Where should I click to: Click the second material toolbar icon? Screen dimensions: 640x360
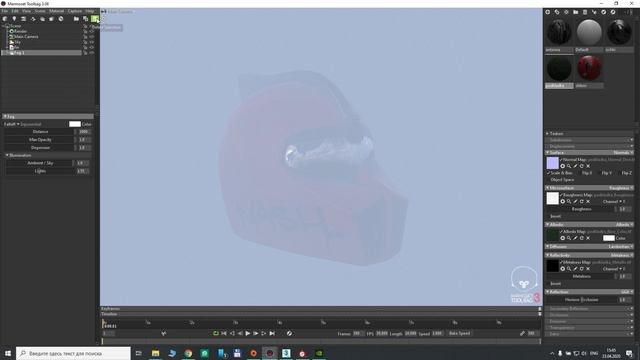[x=557, y=12]
